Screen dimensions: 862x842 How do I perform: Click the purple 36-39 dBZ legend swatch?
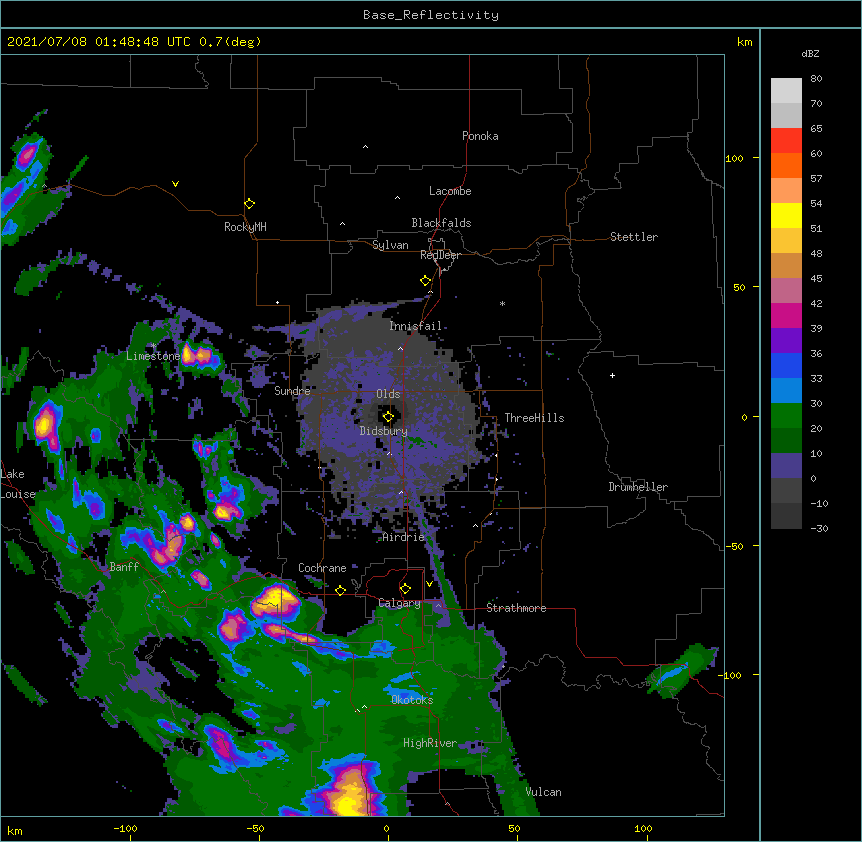(x=786, y=341)
